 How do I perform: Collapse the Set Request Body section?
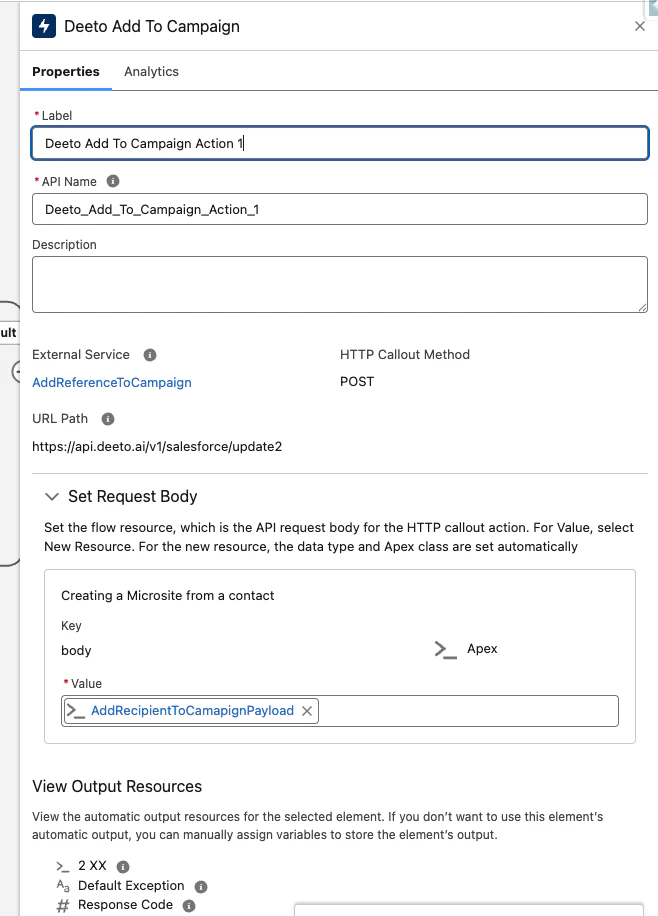pos(52,497)
